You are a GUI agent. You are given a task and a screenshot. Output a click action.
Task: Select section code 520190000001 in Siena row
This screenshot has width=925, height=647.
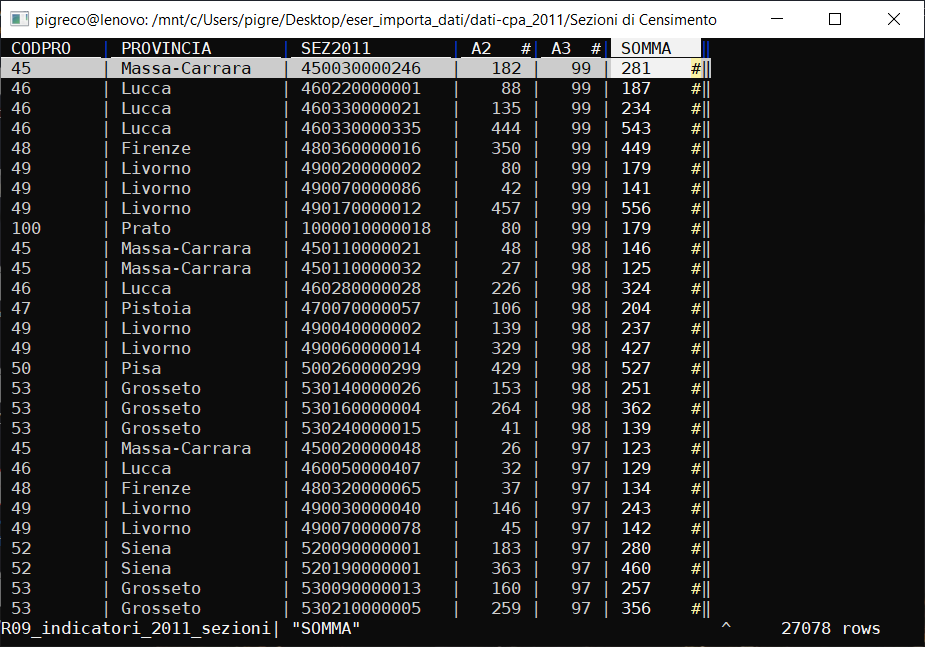(x=361, y=568)
